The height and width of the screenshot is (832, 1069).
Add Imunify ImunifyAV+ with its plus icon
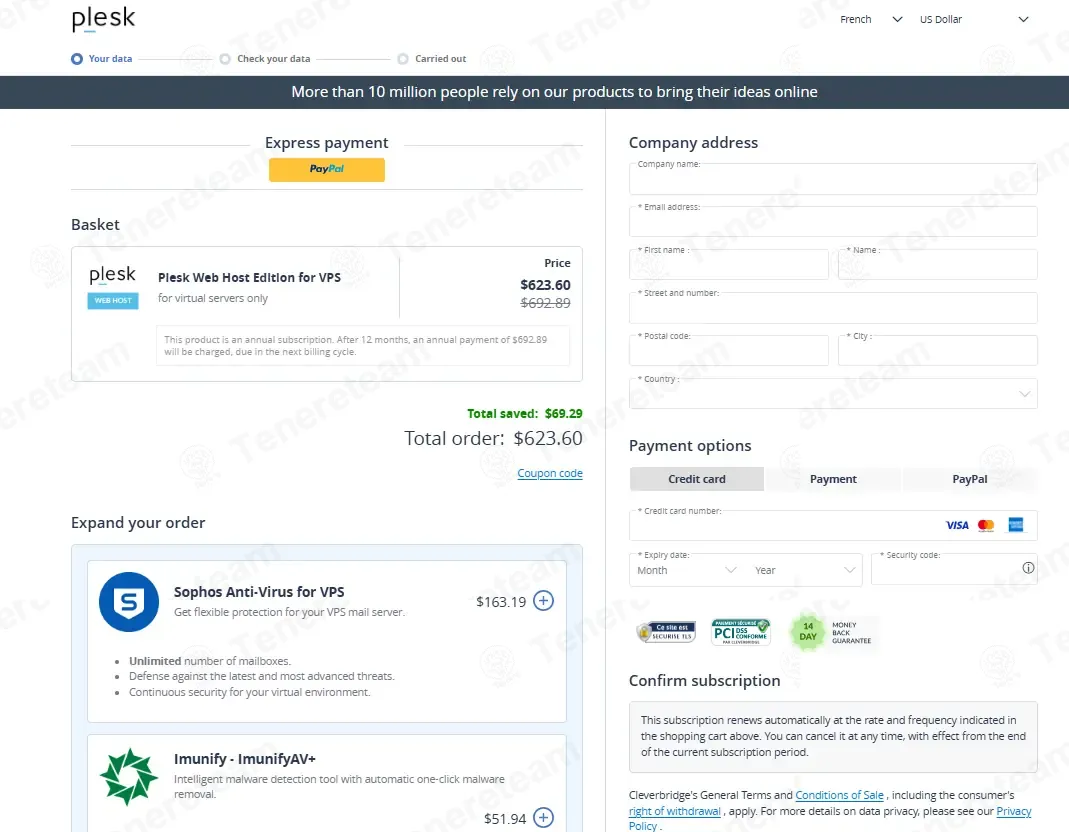543,817
